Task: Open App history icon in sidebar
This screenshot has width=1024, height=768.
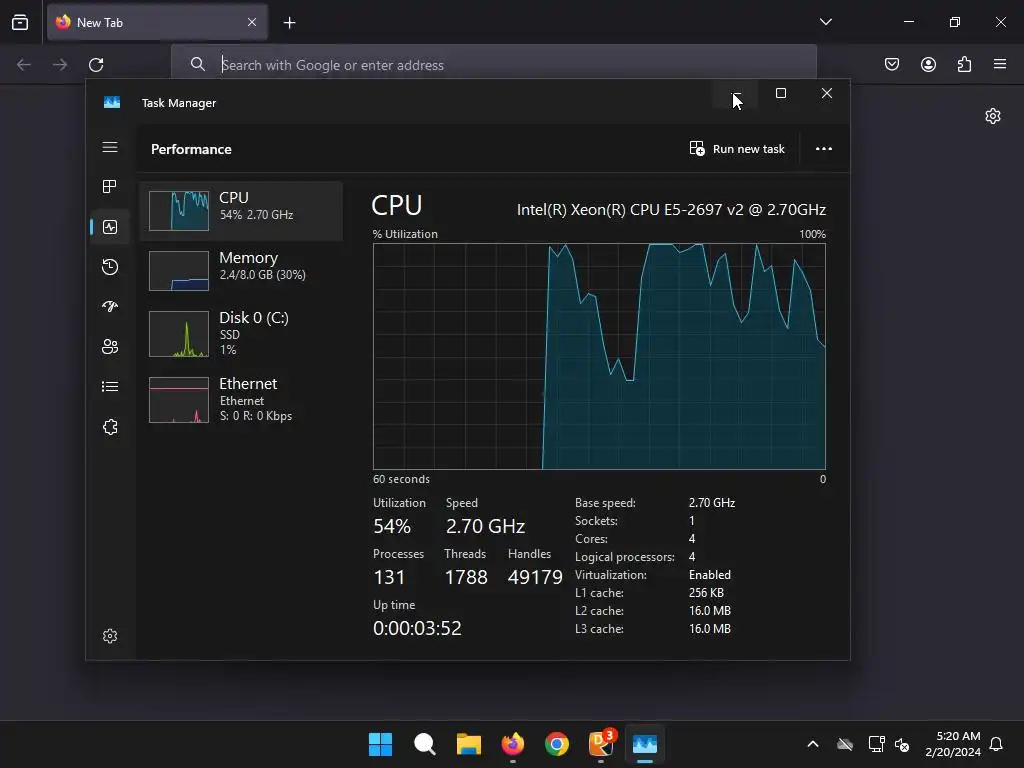Action: (110, 266)
